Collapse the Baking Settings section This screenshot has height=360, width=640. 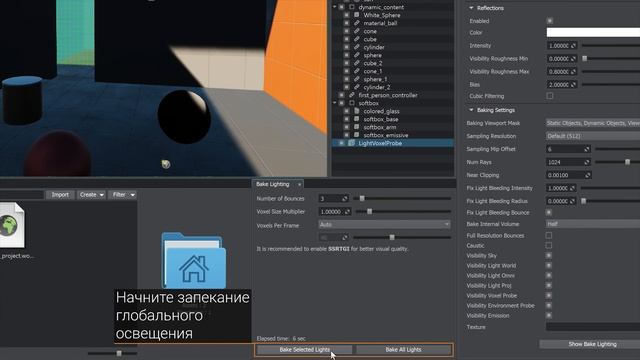click(471, 110)
